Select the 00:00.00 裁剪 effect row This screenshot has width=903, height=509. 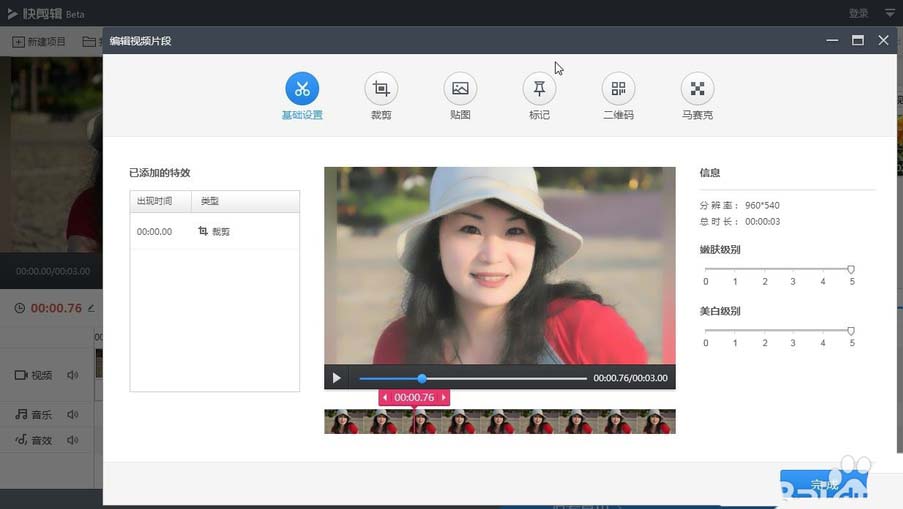215,231
